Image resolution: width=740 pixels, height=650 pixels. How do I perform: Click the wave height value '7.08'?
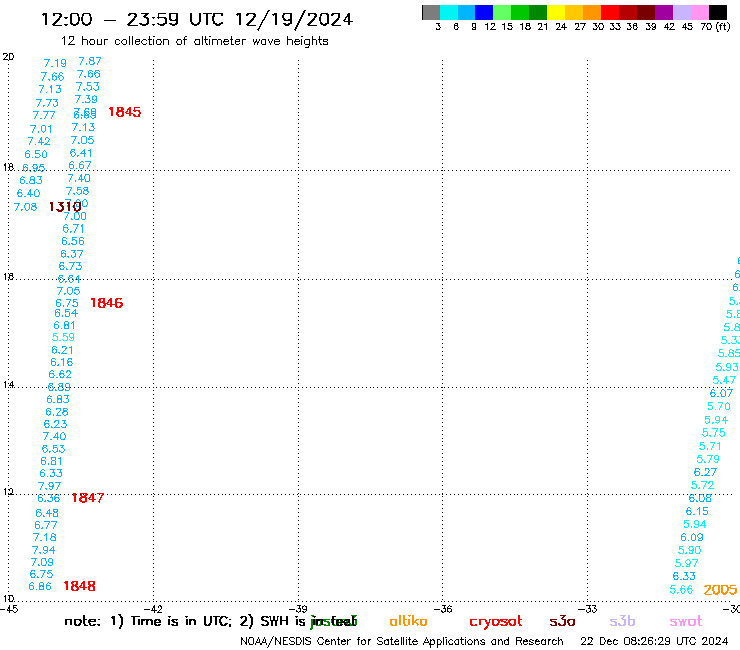pyautogui.click(x=25, y=207)
